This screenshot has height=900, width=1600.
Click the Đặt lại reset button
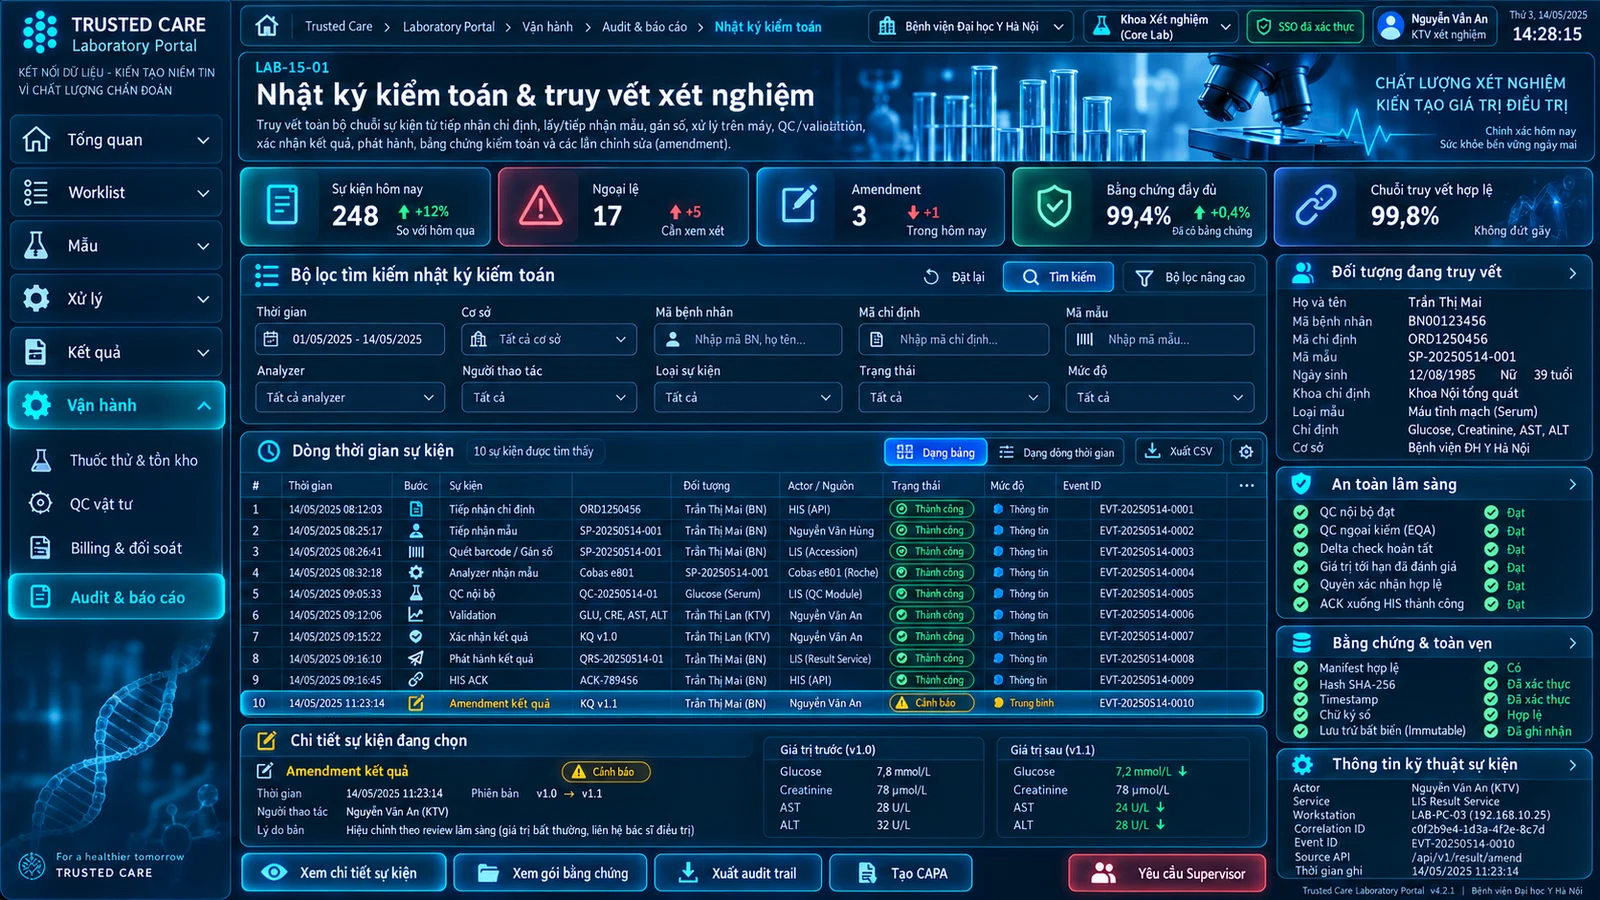click(x=954, y=277)
